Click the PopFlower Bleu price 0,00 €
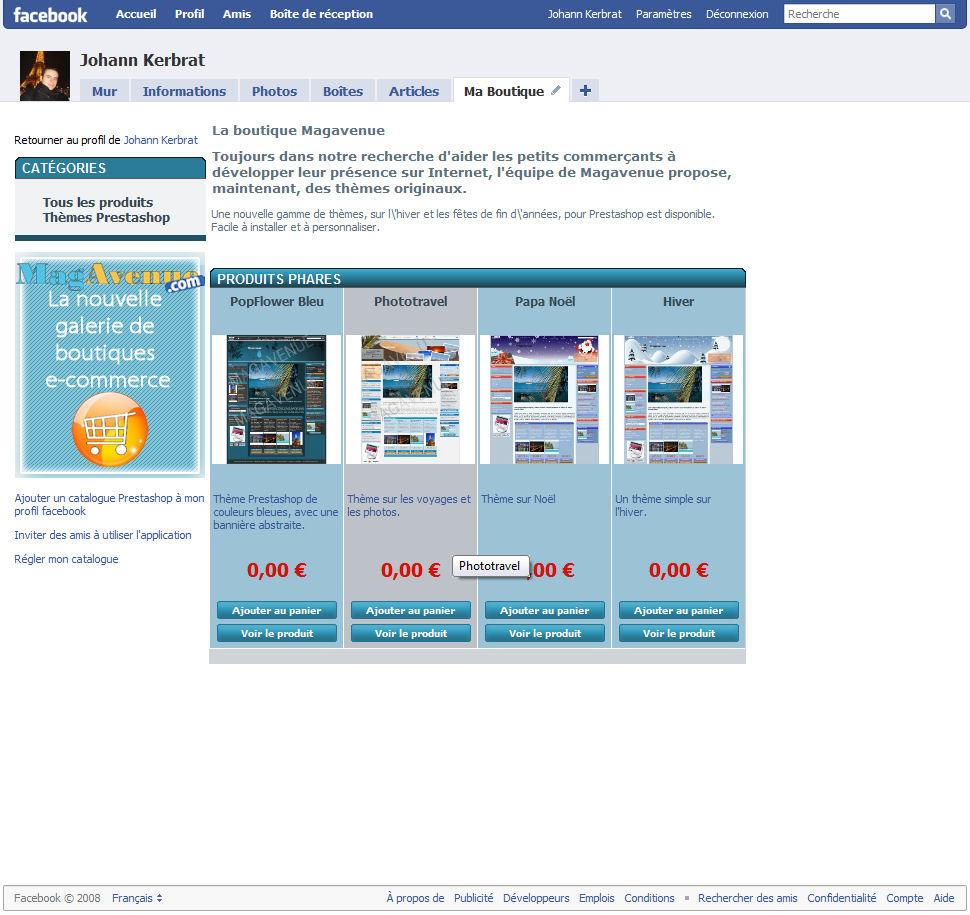Screen dimensions: 970x915 [277, 570]
